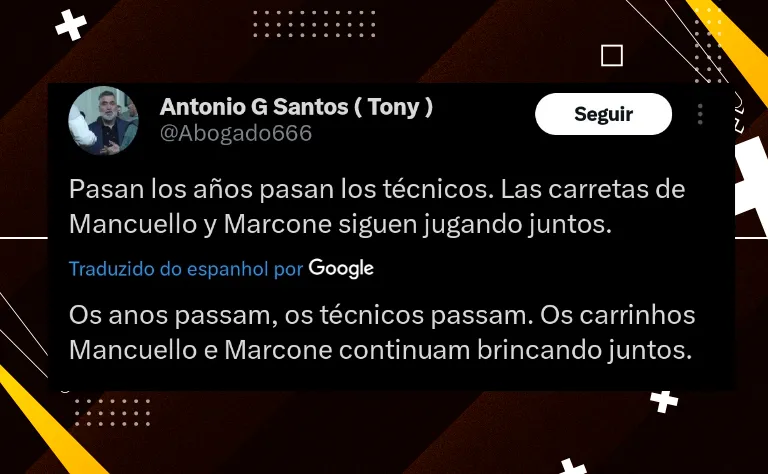Viewport: 768px width, 474px height.
Task: Open the @Abogado666 handle link
Action: coord(236,133)
